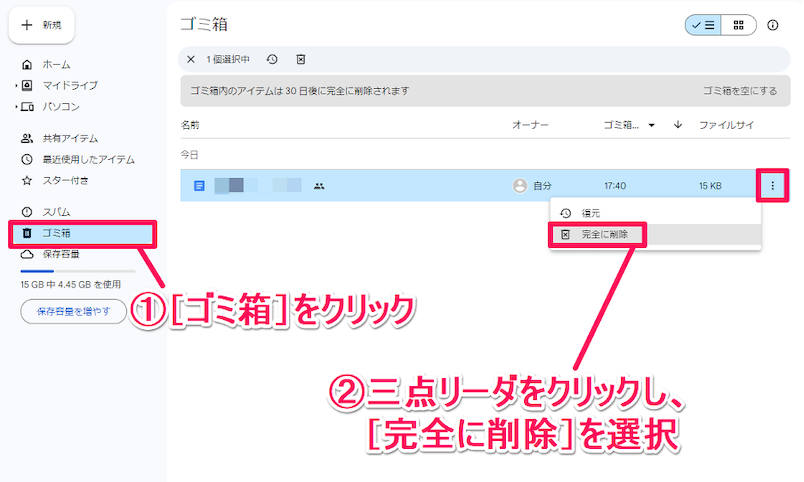This screenshot has width=804, height=482.
Task: Open スパム in the sidebar
Action: pos(55,212)
